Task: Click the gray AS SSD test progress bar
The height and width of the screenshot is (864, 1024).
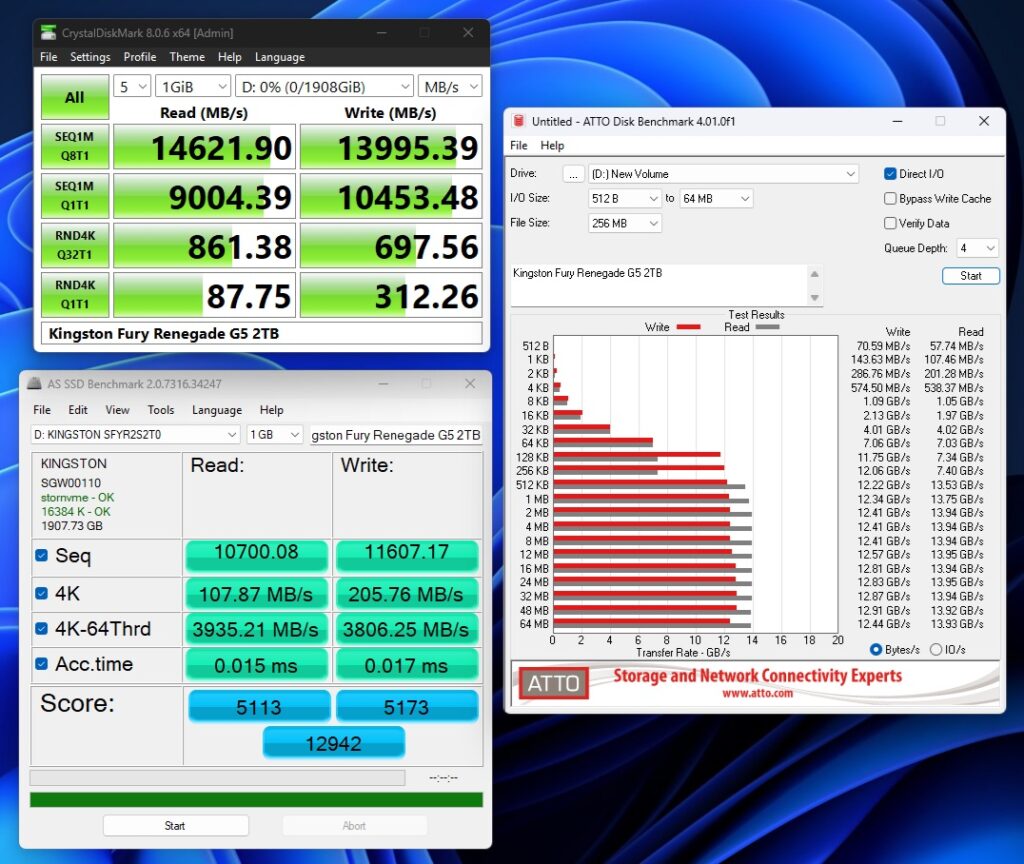Action: (x=217, y=778)
